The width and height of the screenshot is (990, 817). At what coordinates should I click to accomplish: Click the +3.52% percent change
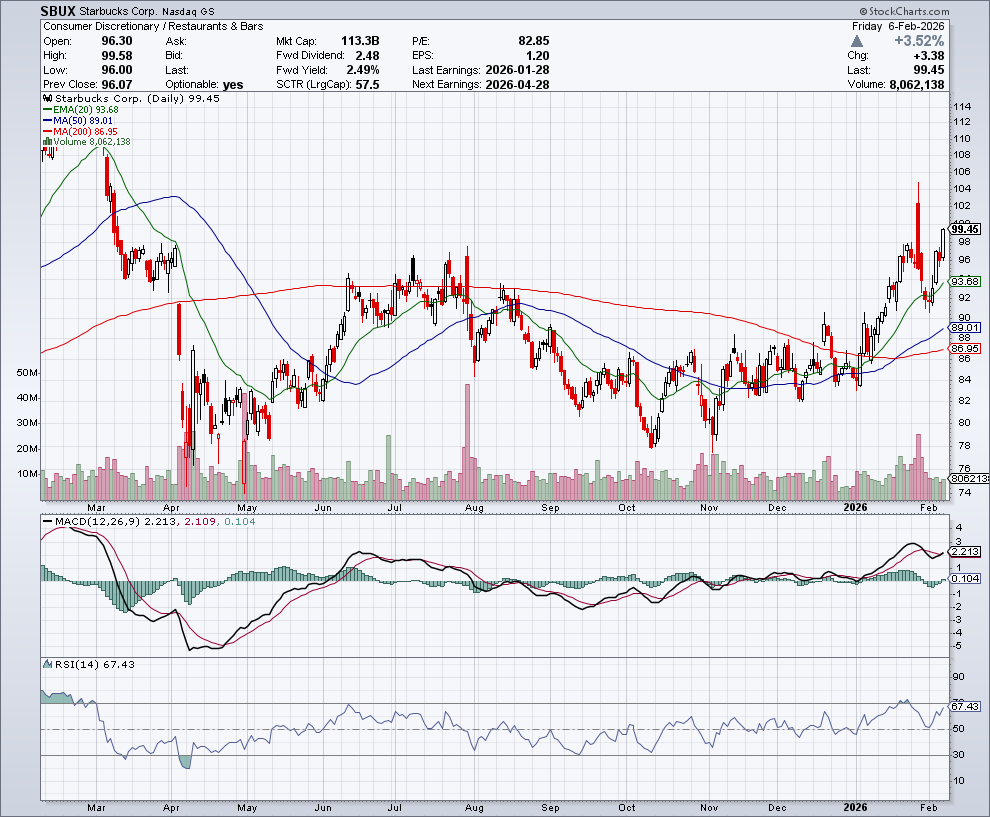point(919,41)
